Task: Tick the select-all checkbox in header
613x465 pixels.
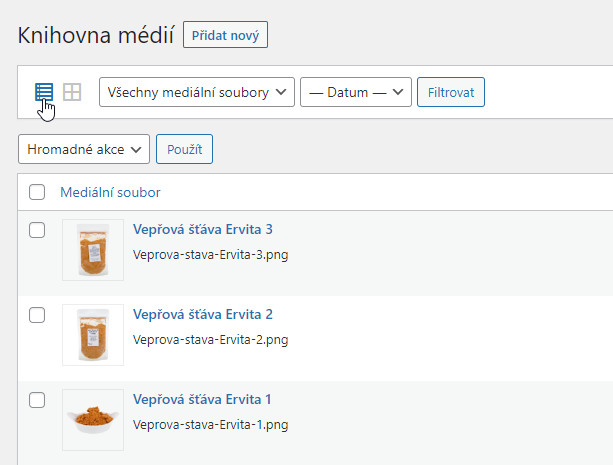Action: click(37, 192)
